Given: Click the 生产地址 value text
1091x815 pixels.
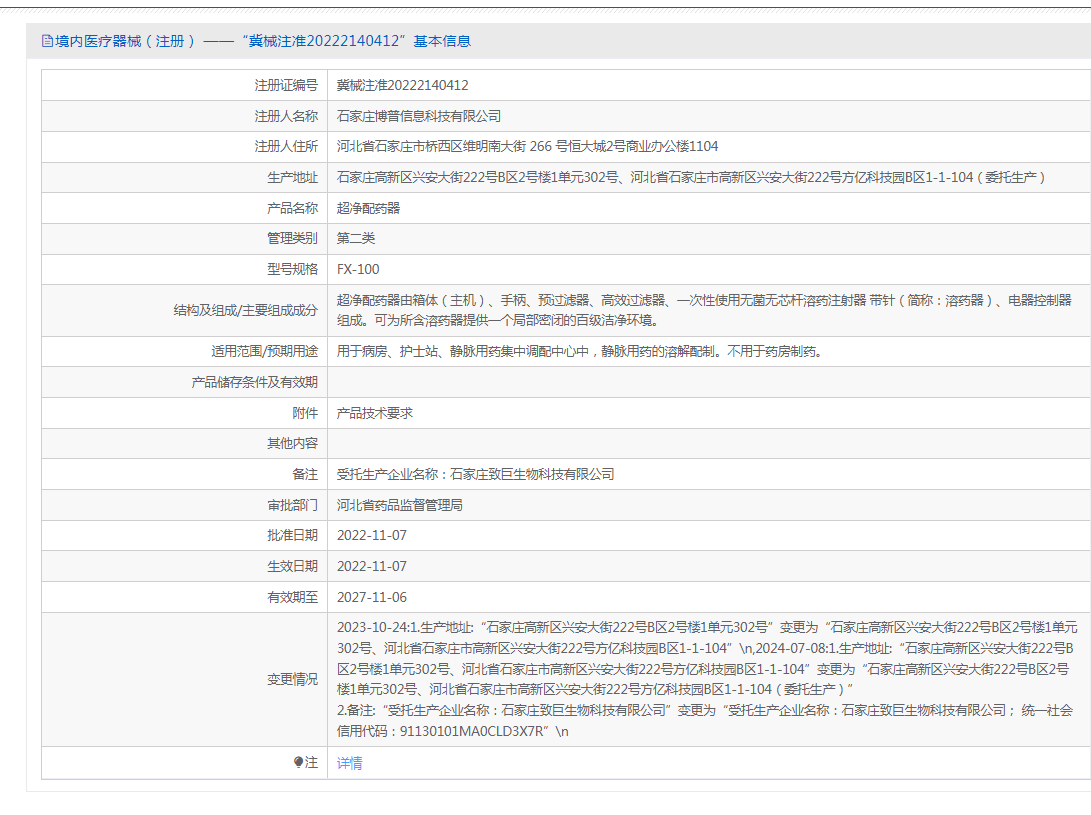Looking at the screenshot, I should [x=691, y=177].
